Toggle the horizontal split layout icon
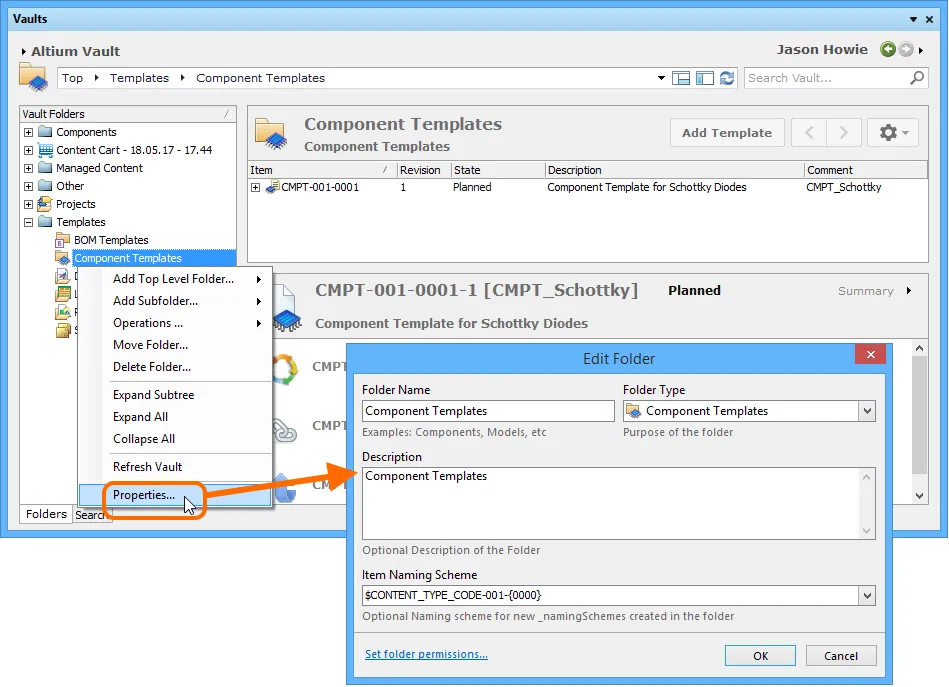This screenshot has width=949, height=687. [681, 78]
